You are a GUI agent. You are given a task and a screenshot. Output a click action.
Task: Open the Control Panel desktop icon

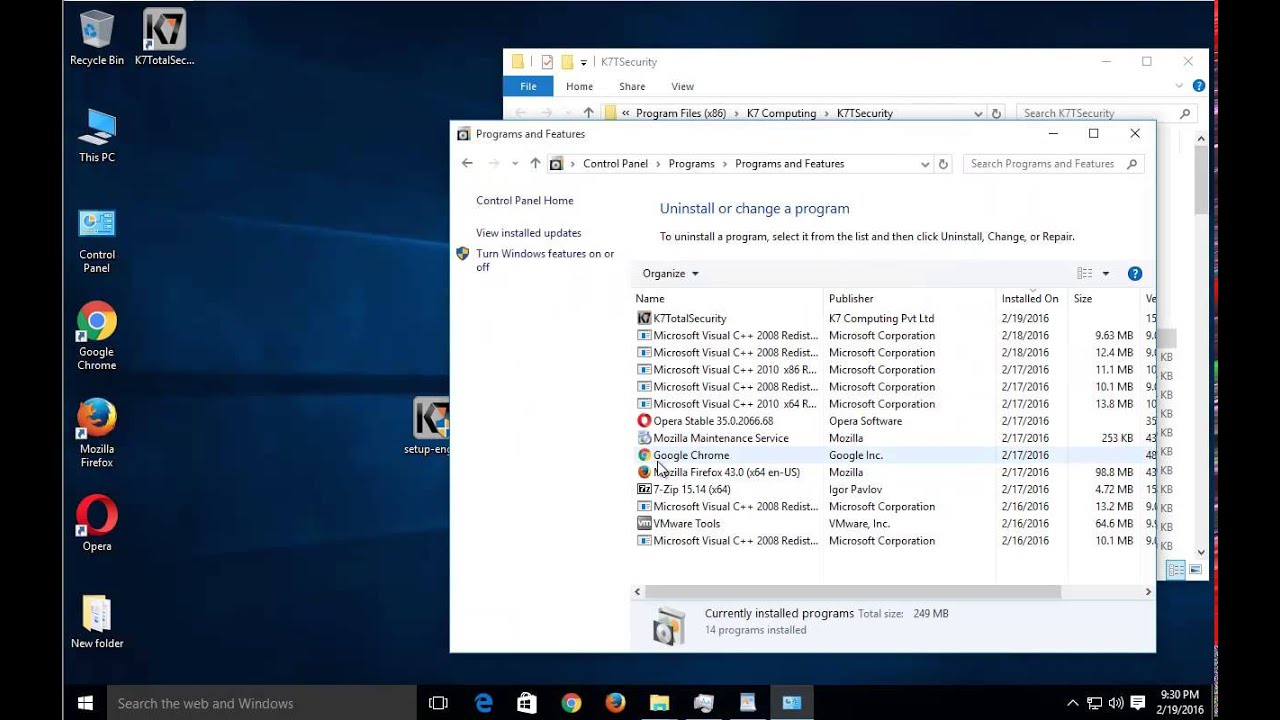click(x=97, y=240)
